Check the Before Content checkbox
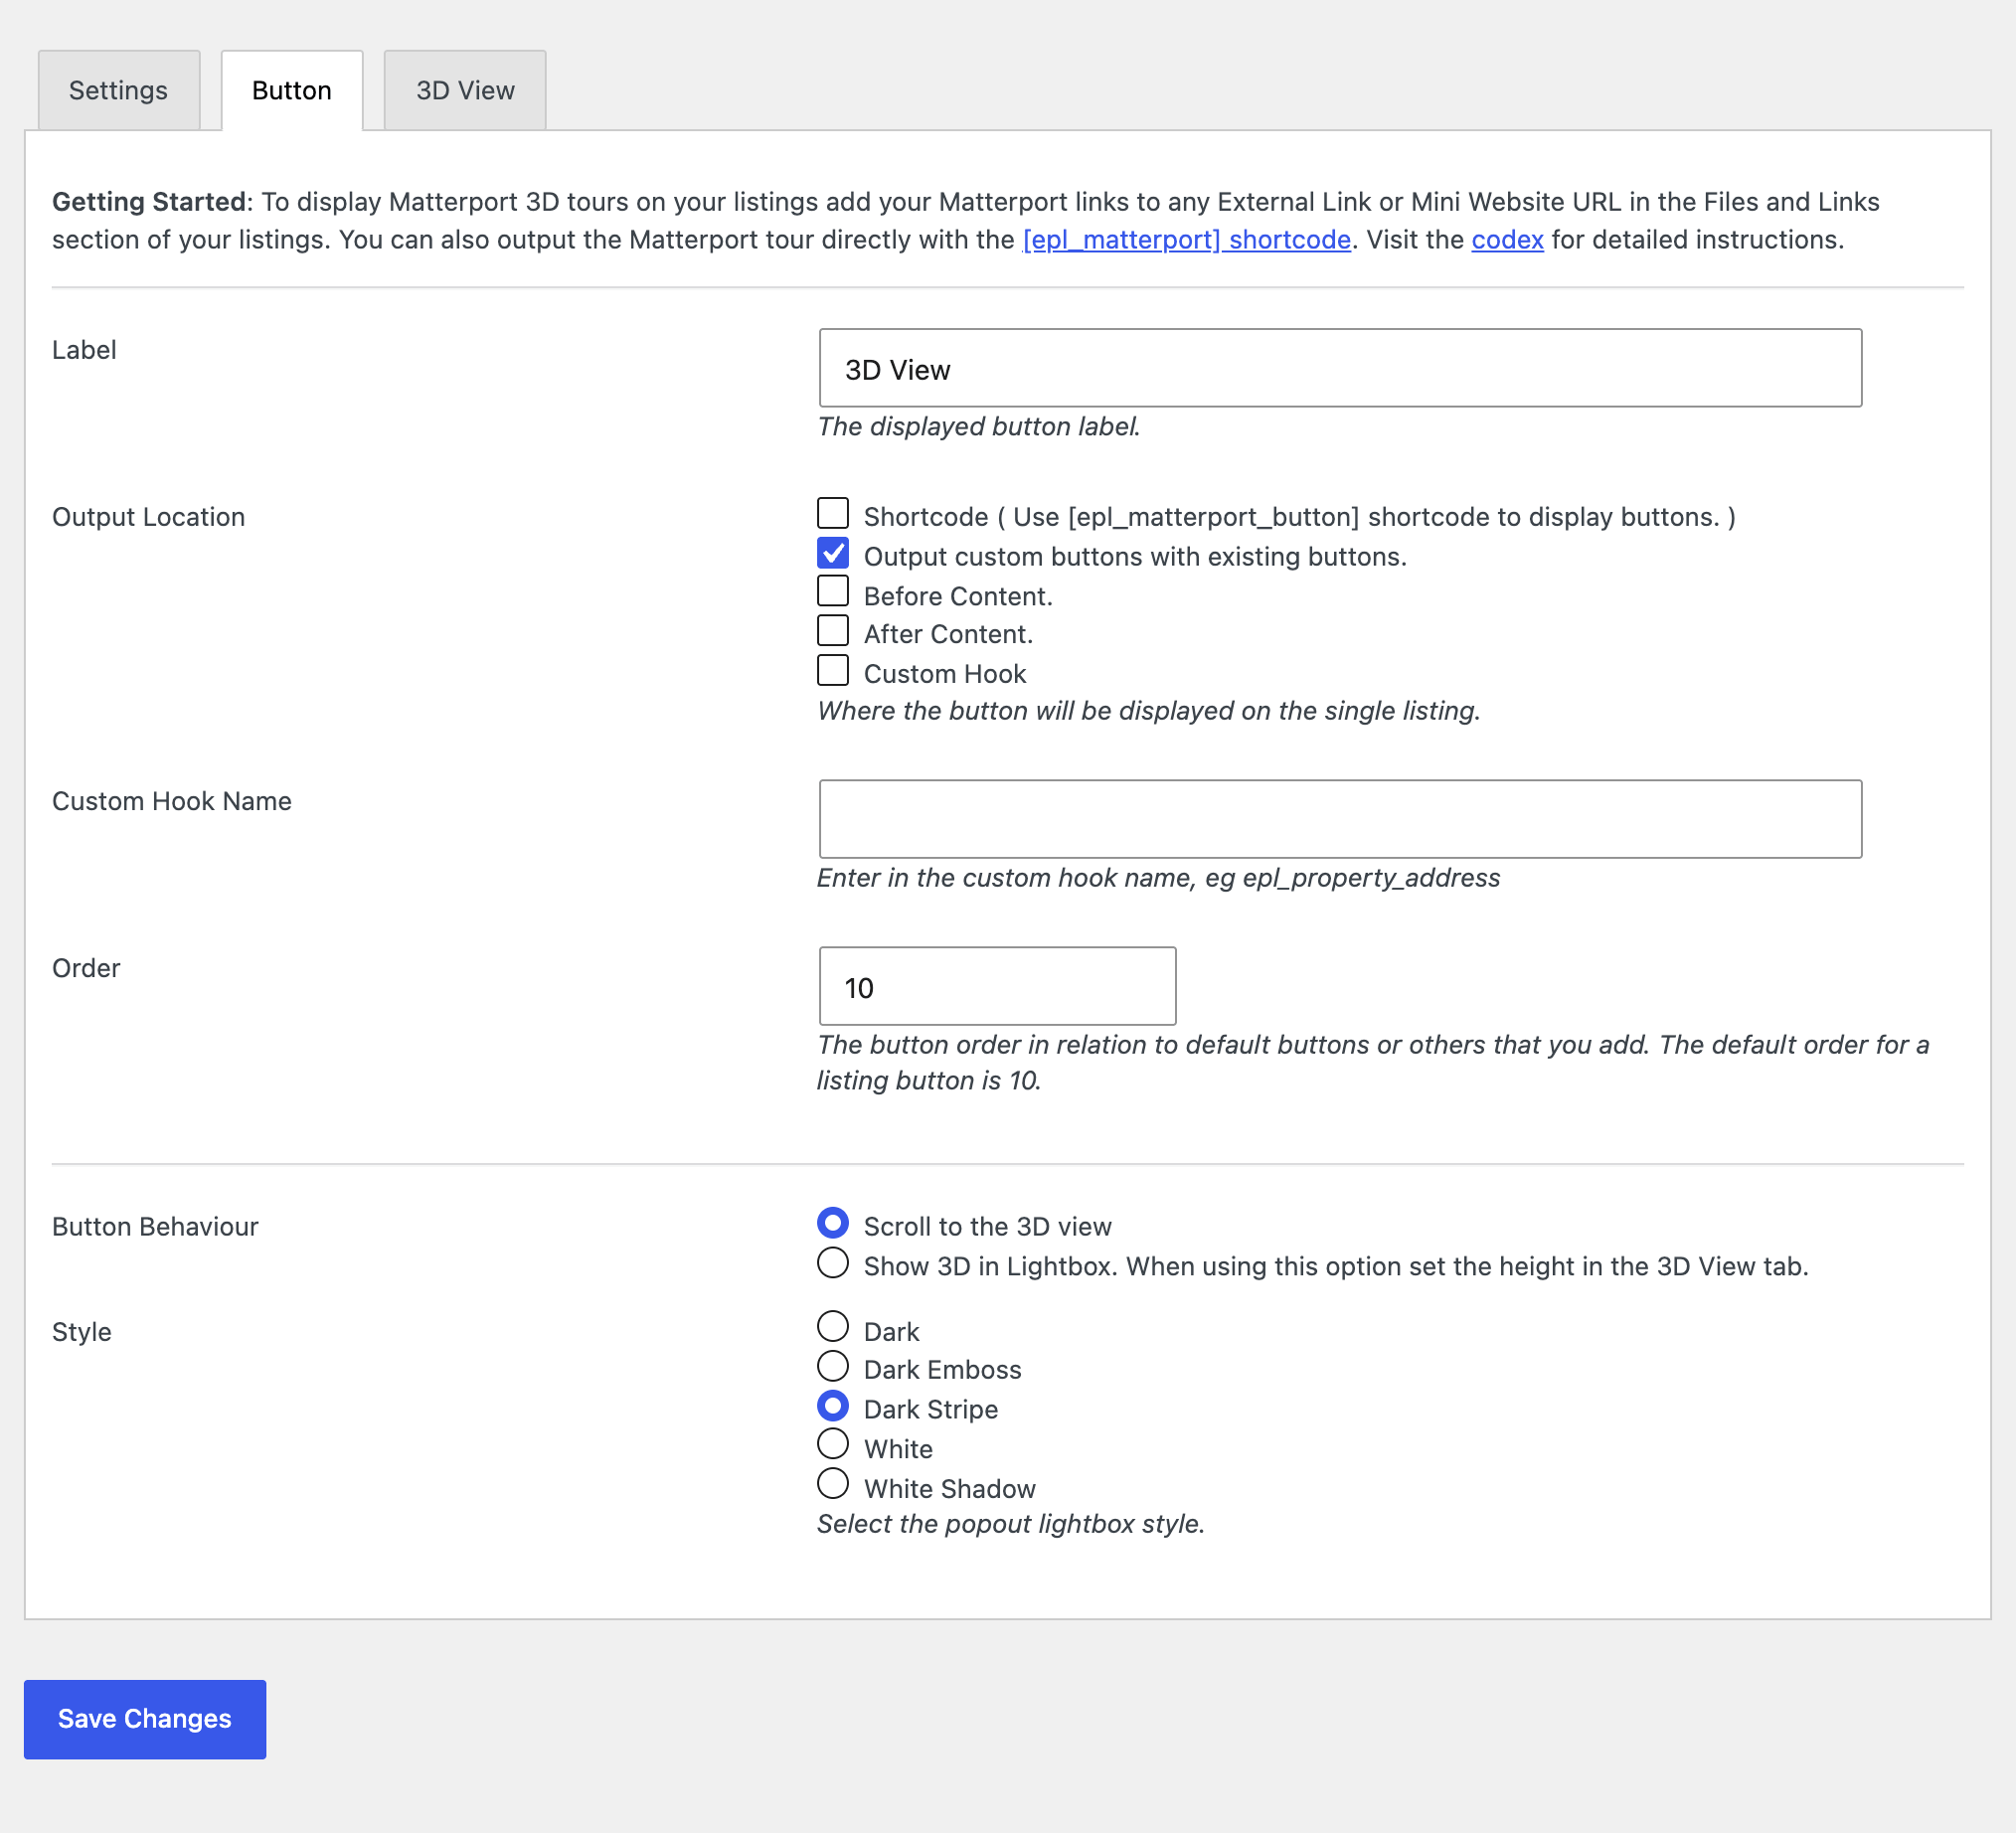This screenshot has height=1833, width=2016. 833,592
